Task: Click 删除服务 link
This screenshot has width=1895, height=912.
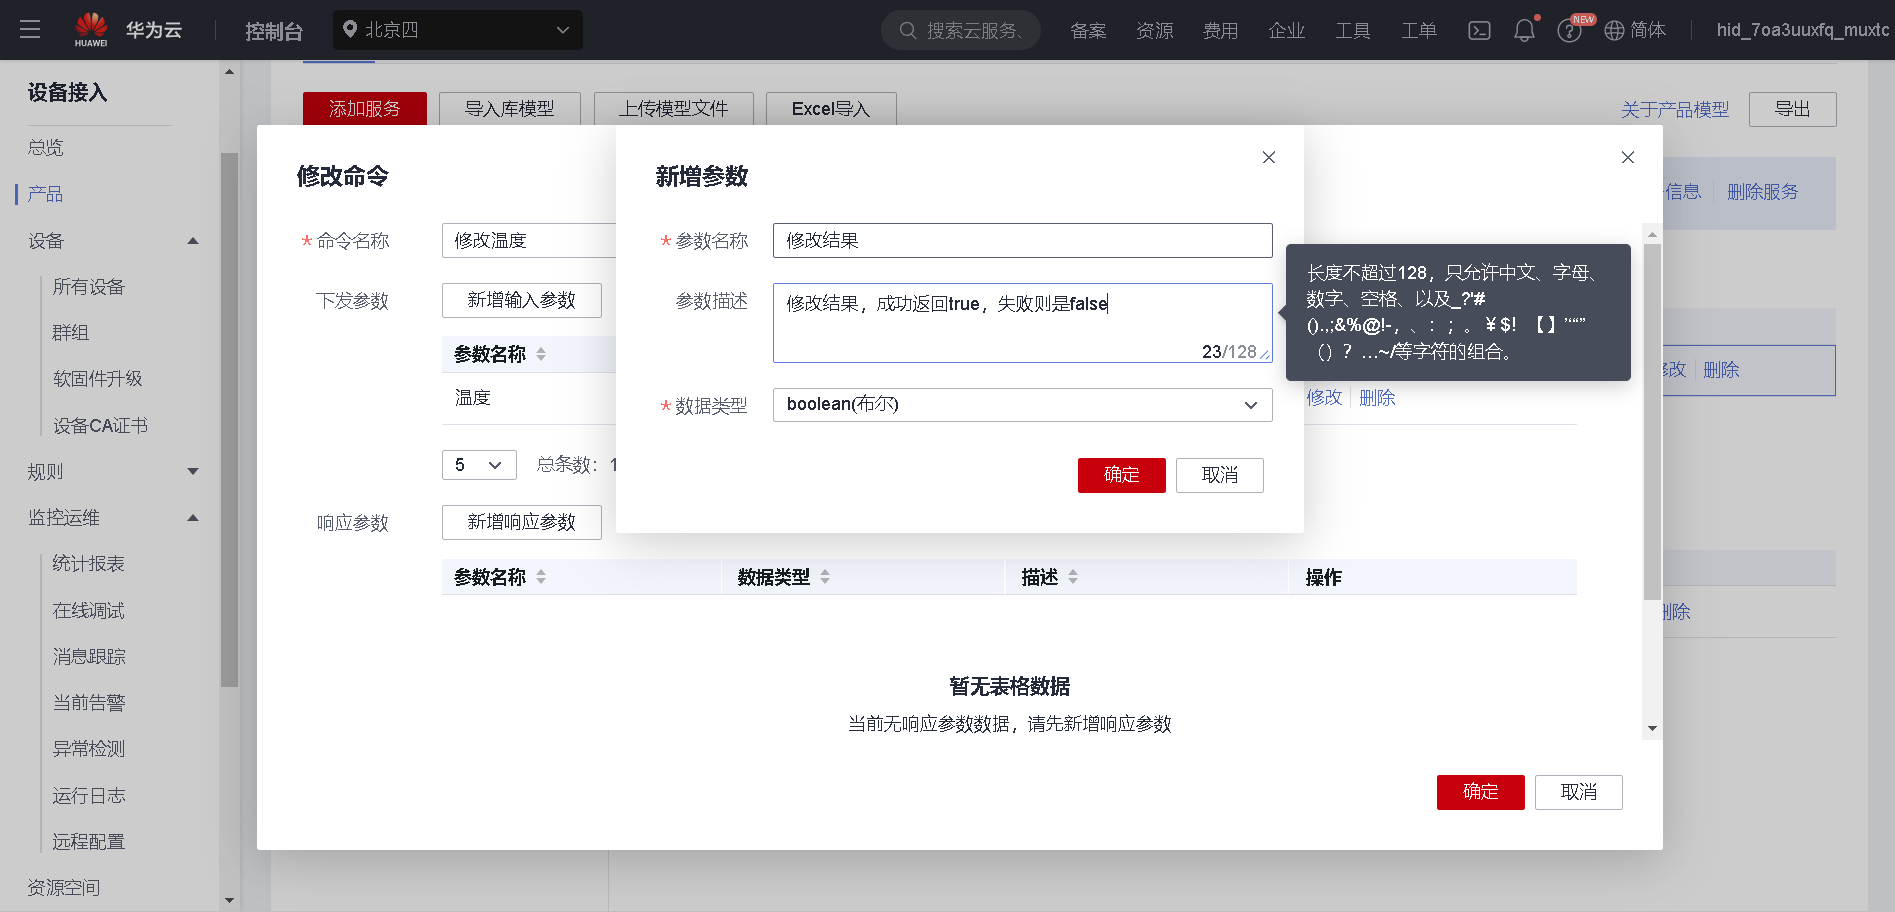Action: 1763,192
